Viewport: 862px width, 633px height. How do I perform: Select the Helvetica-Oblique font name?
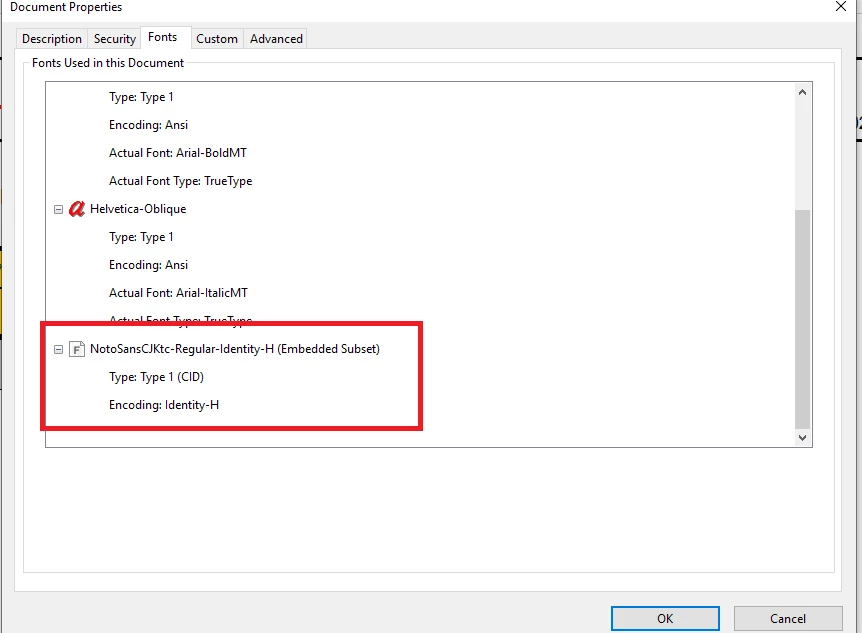tap(138, 209)
